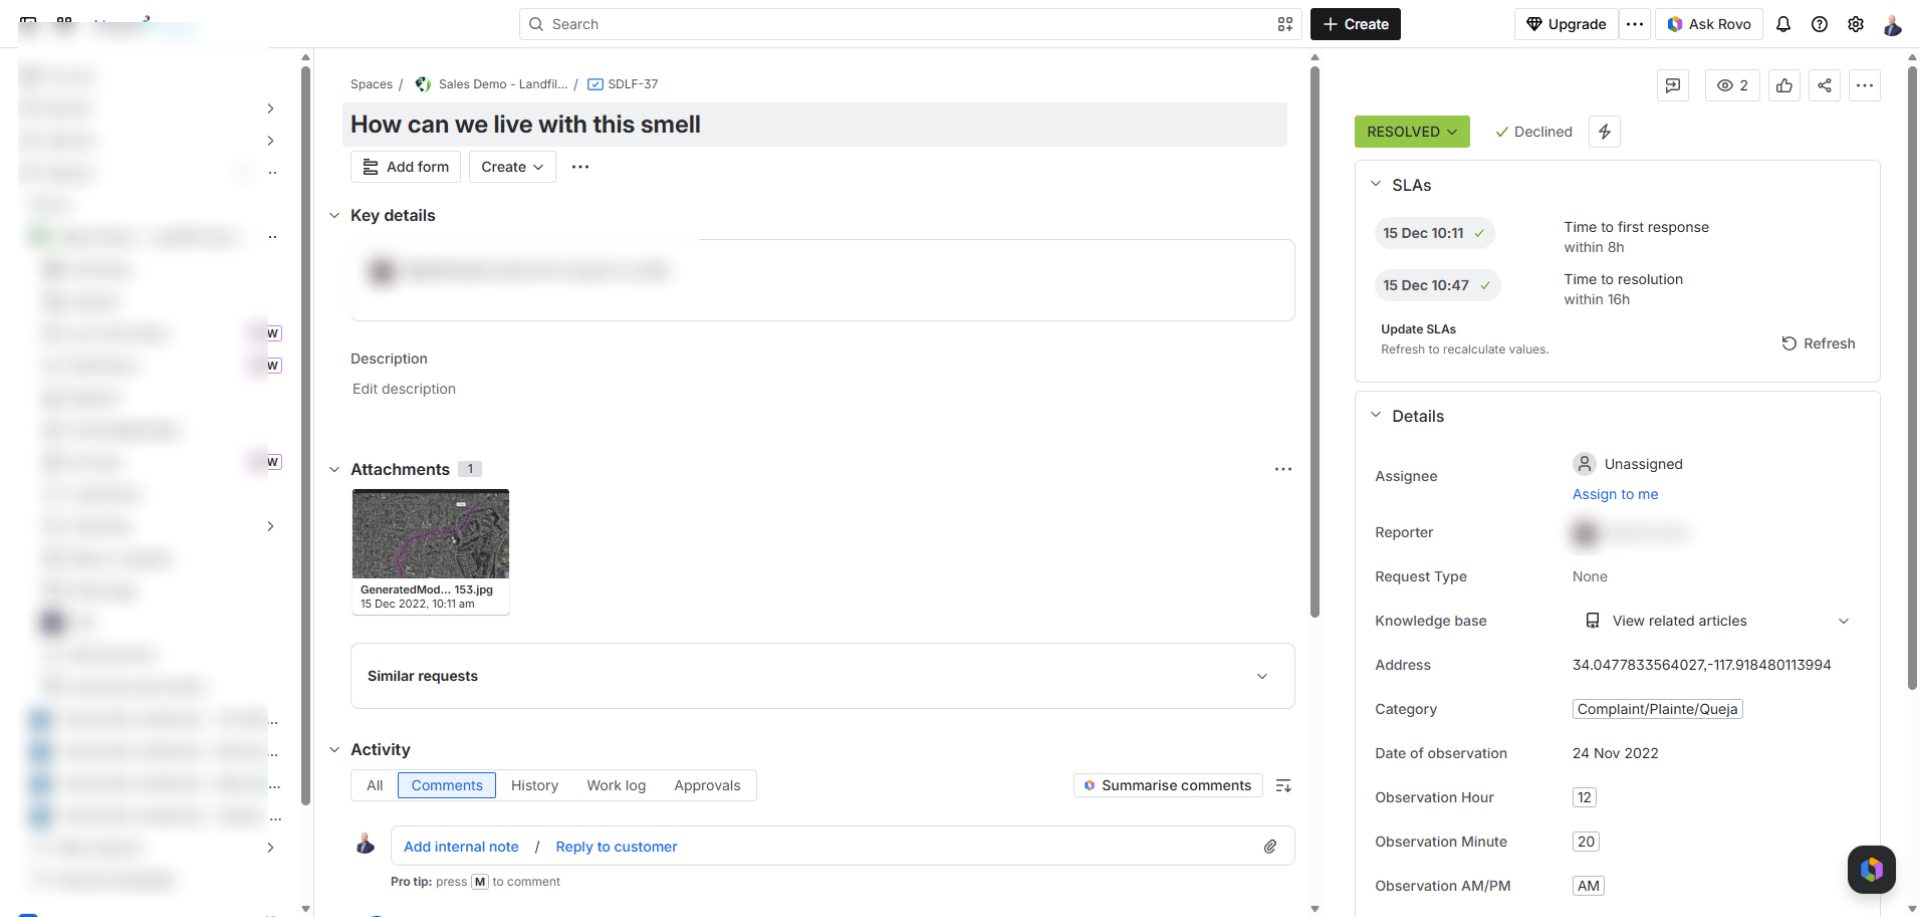Open the Work log tab
This screenshot has height=917, width=1920.
click(x=616, y=786)
